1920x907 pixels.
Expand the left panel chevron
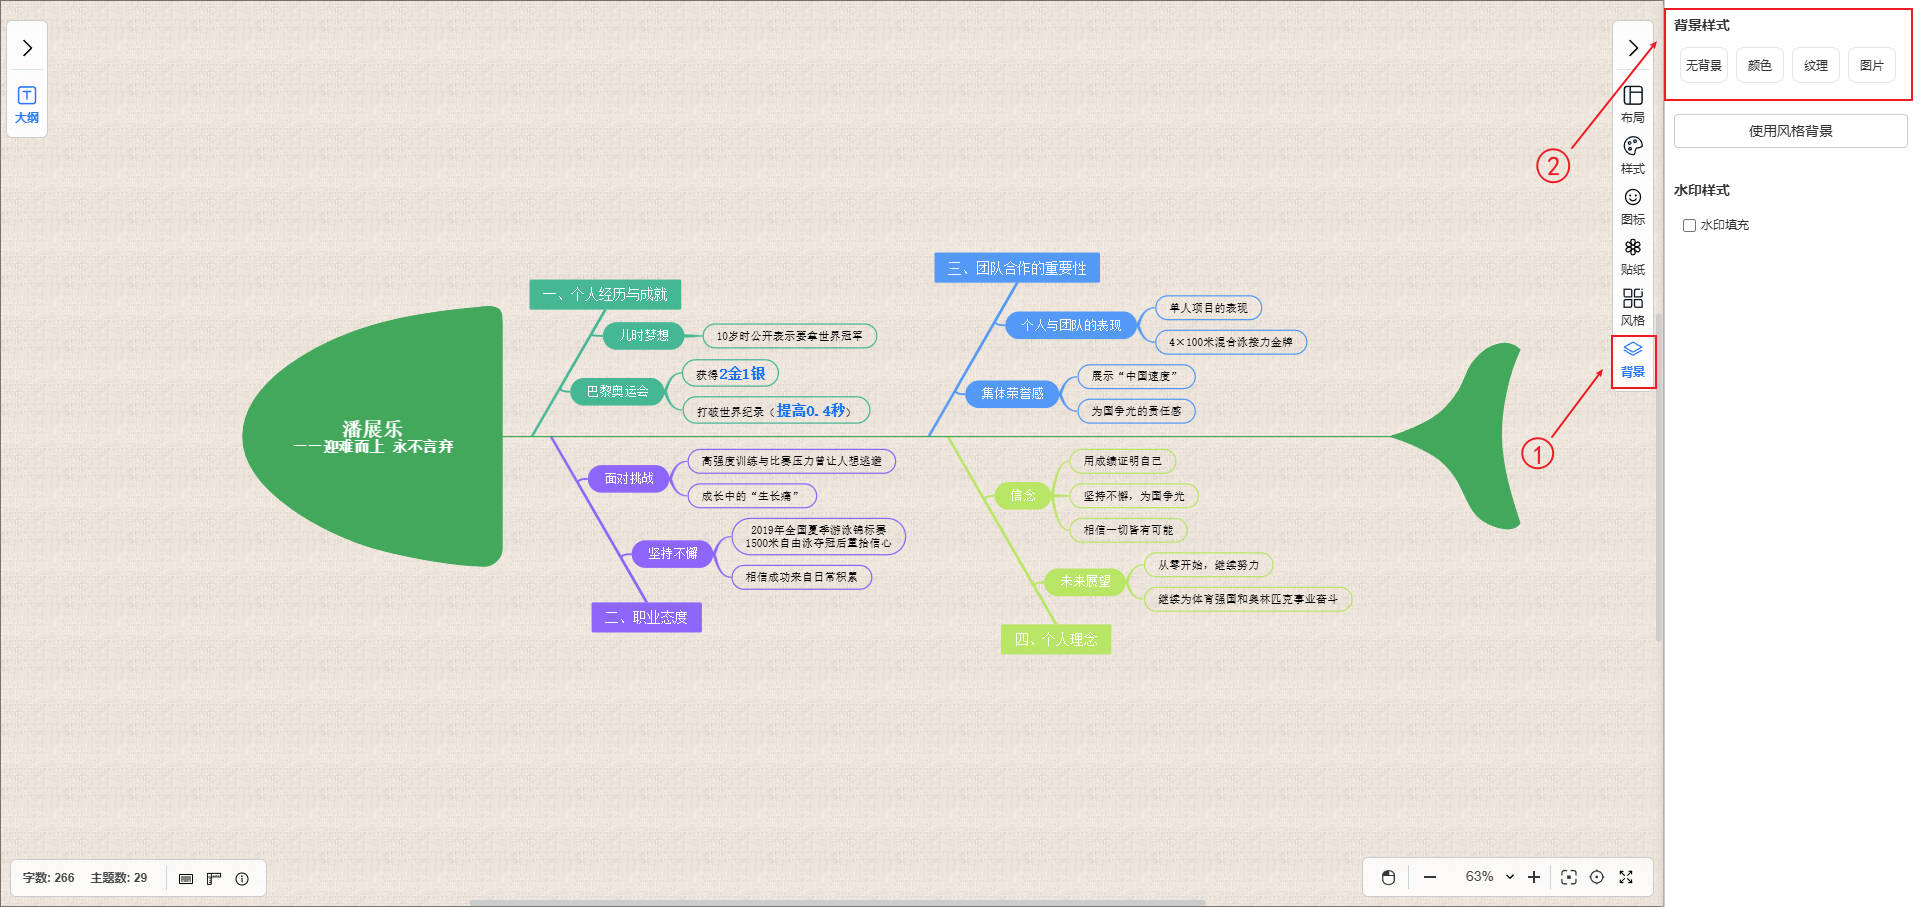[27, 48]
